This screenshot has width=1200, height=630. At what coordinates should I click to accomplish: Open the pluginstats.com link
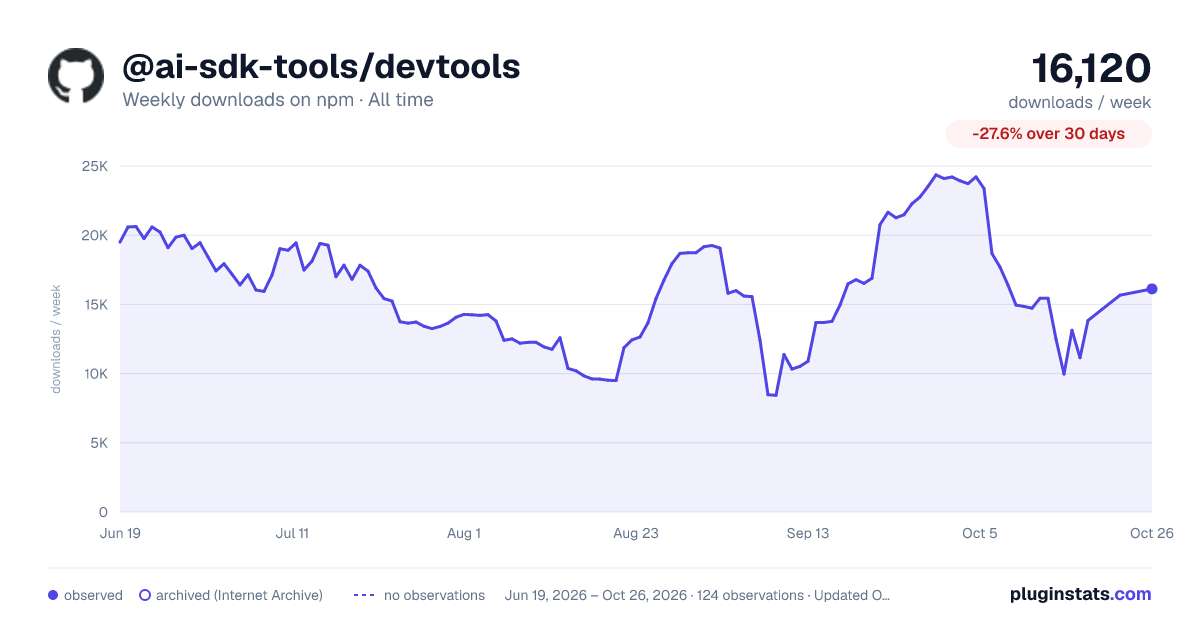(1081, 594)
